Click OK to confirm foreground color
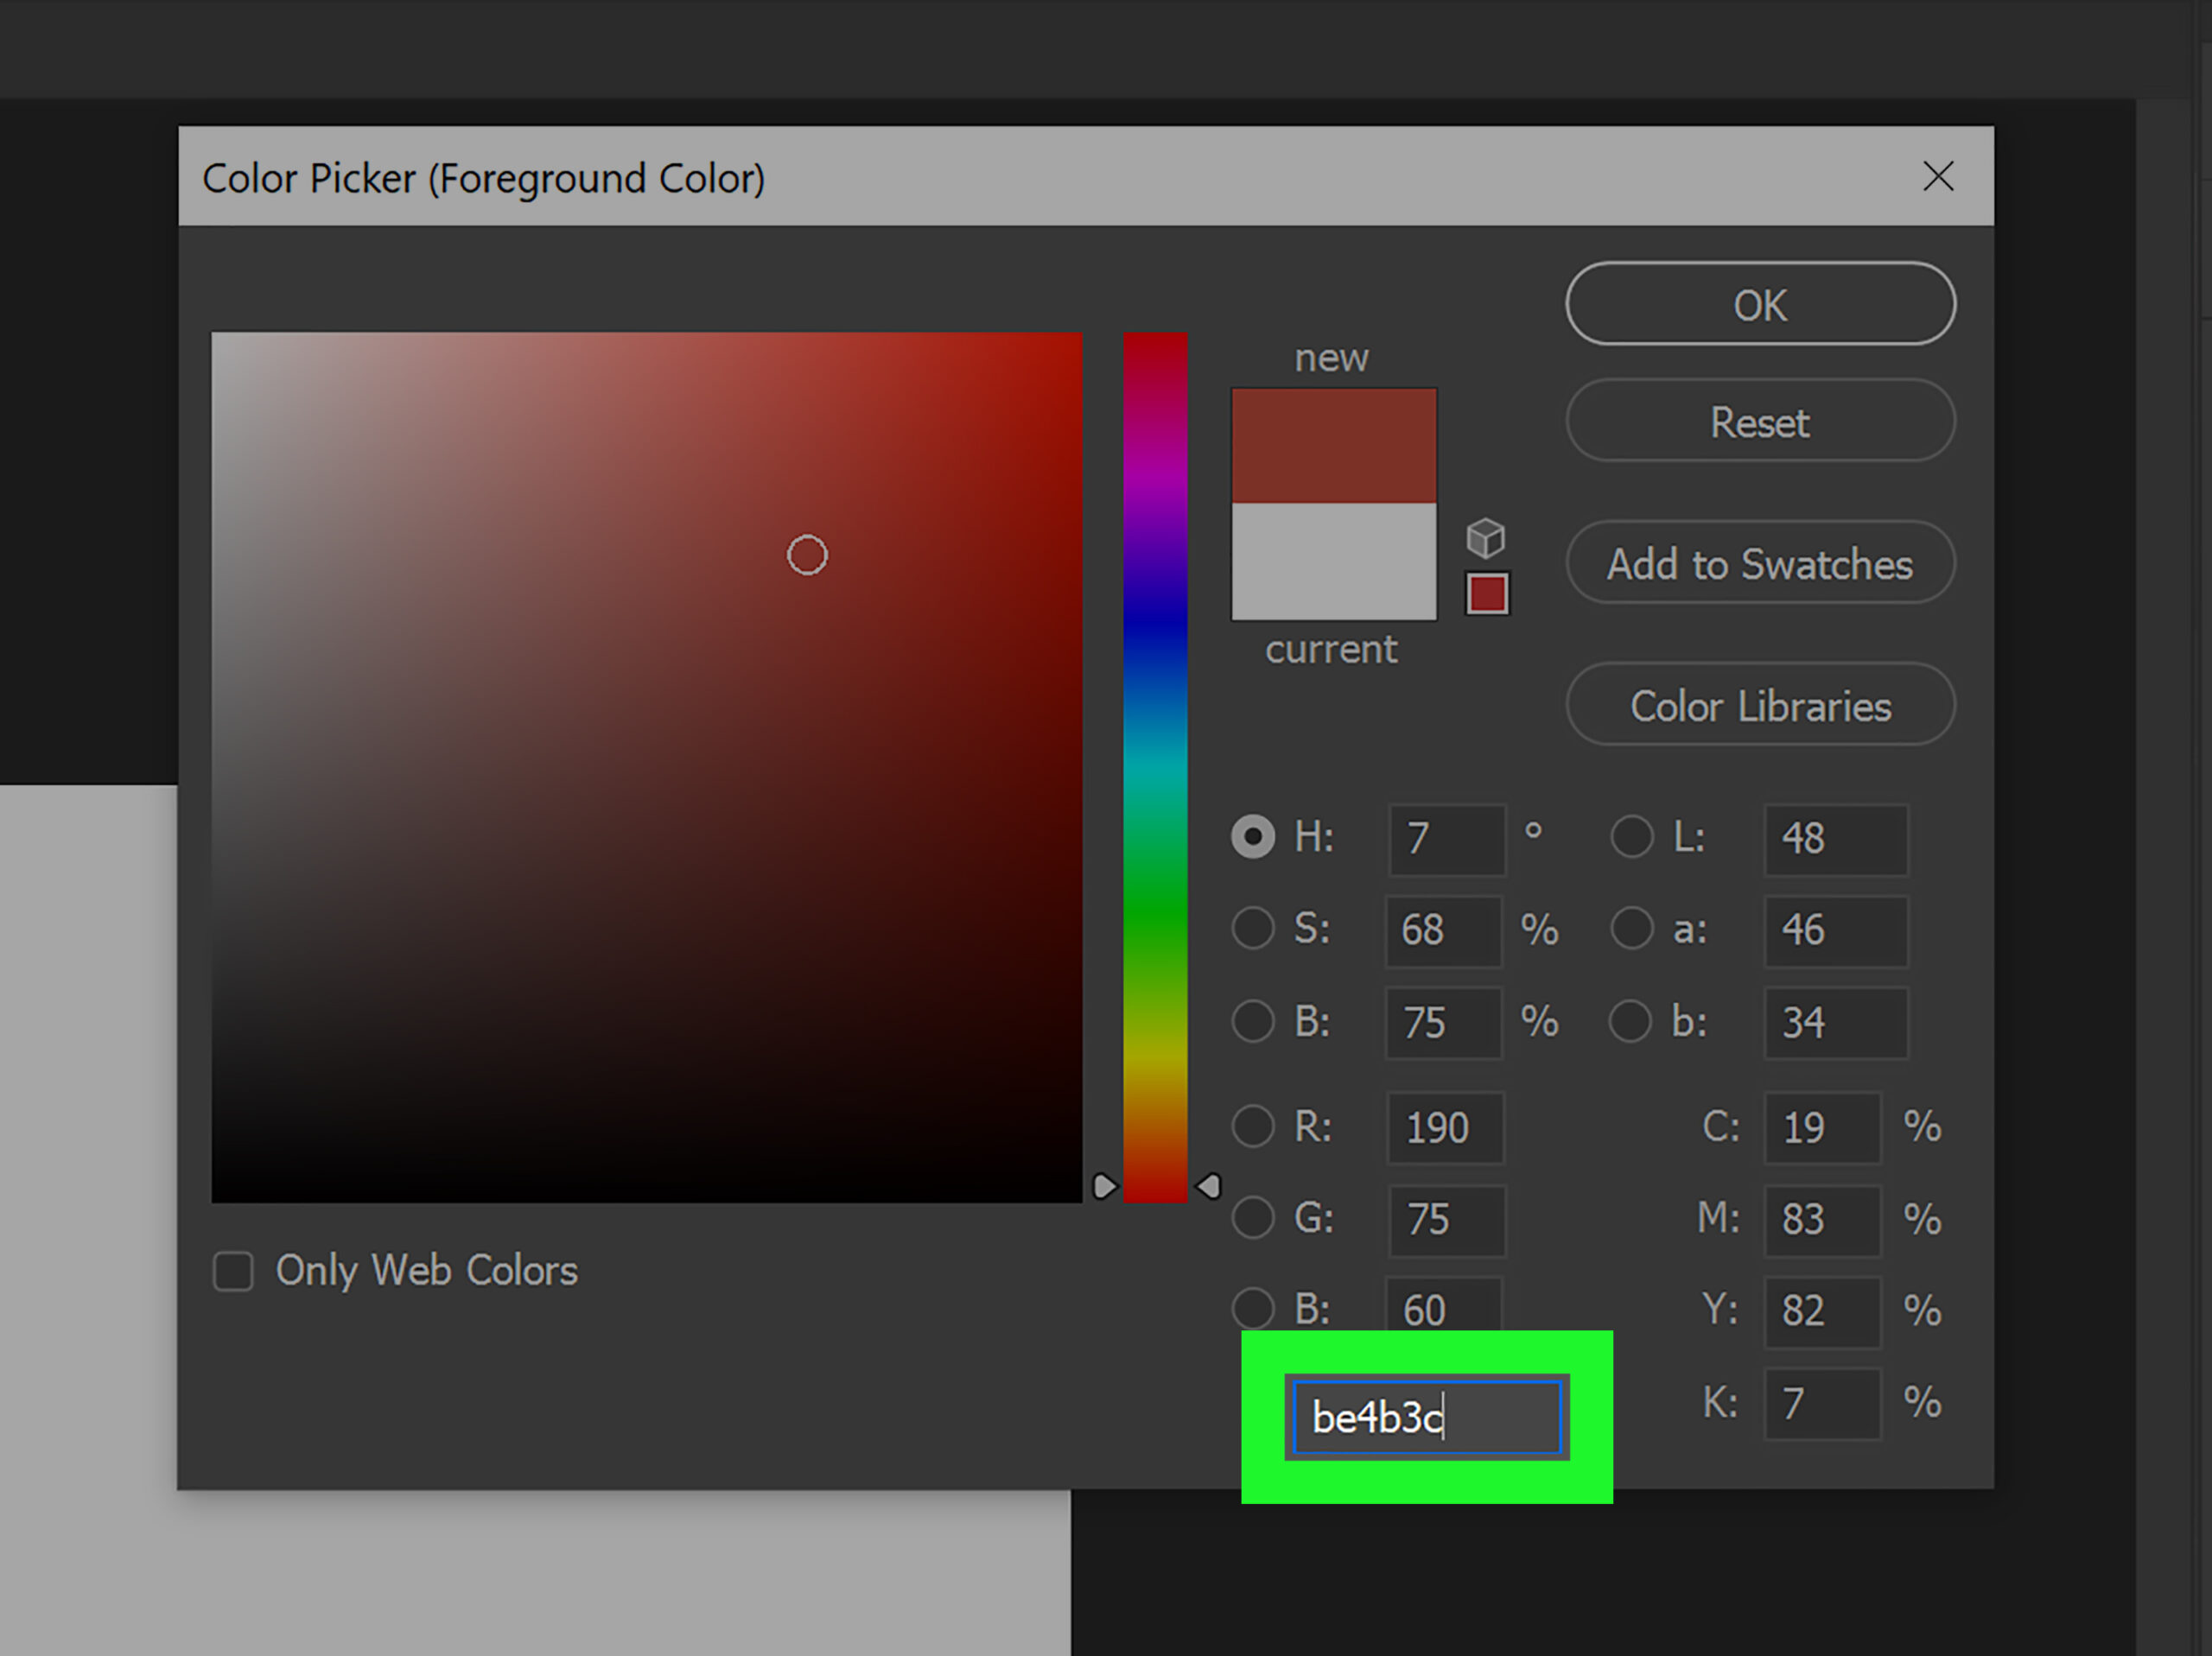The width and height of the screenshot is (2212, 1656). click(1758, 304)
